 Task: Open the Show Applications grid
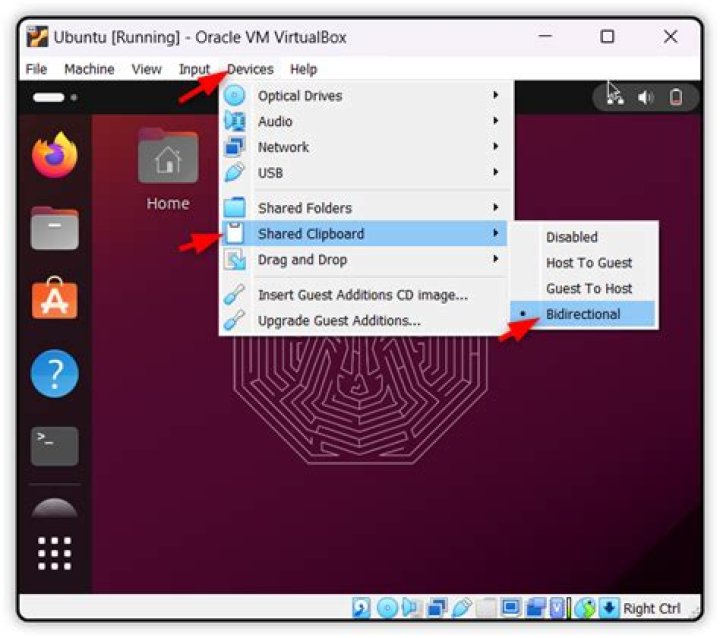[x=55, y=553]
